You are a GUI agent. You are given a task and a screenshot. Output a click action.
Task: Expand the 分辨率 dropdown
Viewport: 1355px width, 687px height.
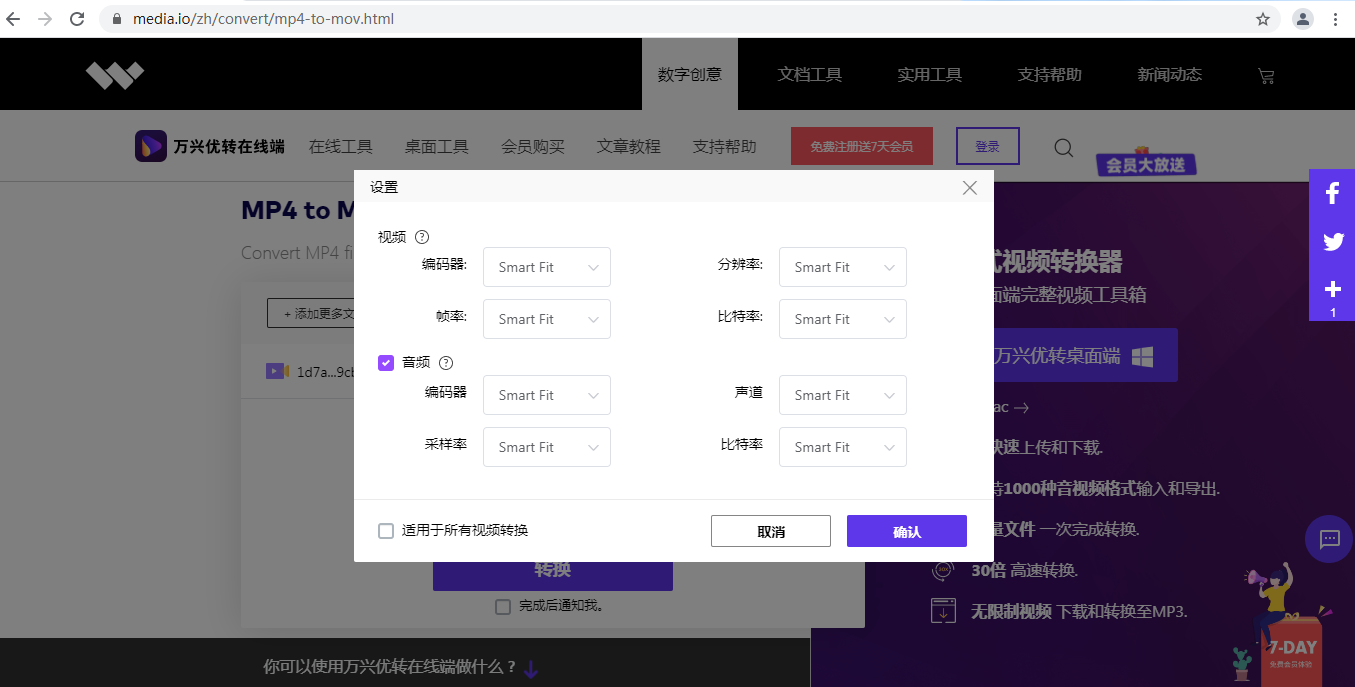click(842, 267)
